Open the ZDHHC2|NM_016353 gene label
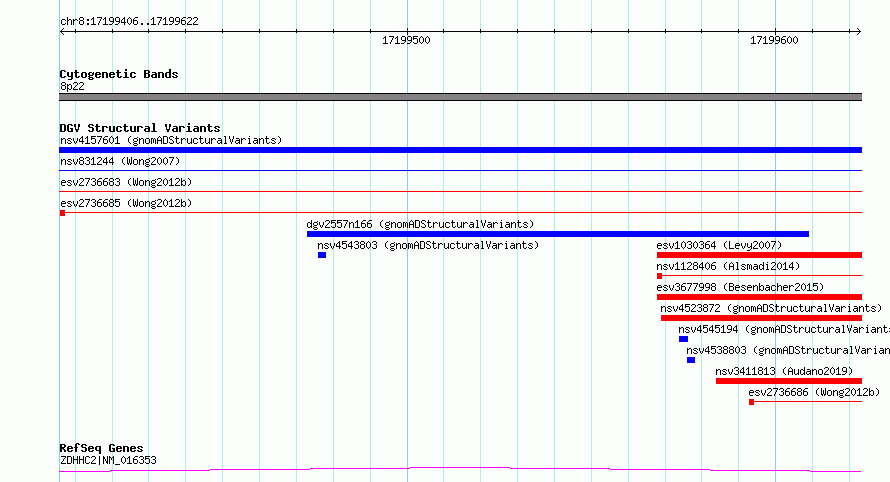 (108, 460)
